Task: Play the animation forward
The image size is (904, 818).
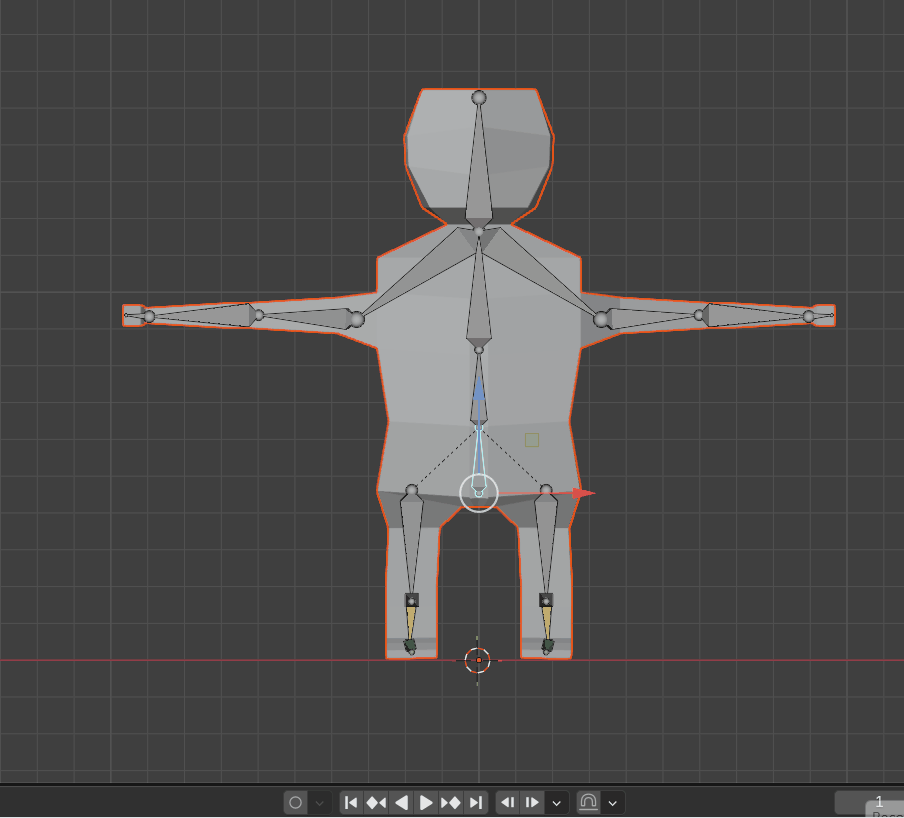Action: (426, 802)
